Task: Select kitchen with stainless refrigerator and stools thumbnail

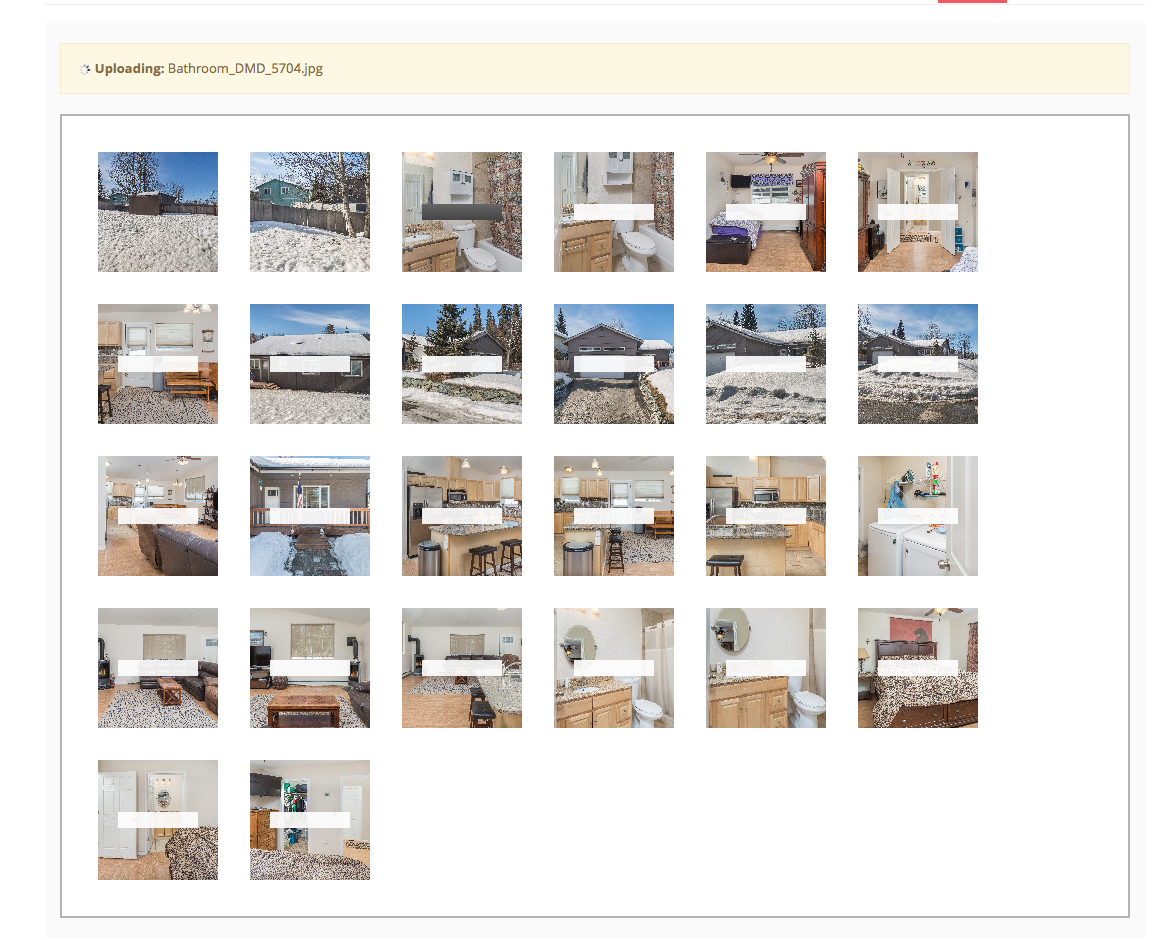Action: (462, 516)
